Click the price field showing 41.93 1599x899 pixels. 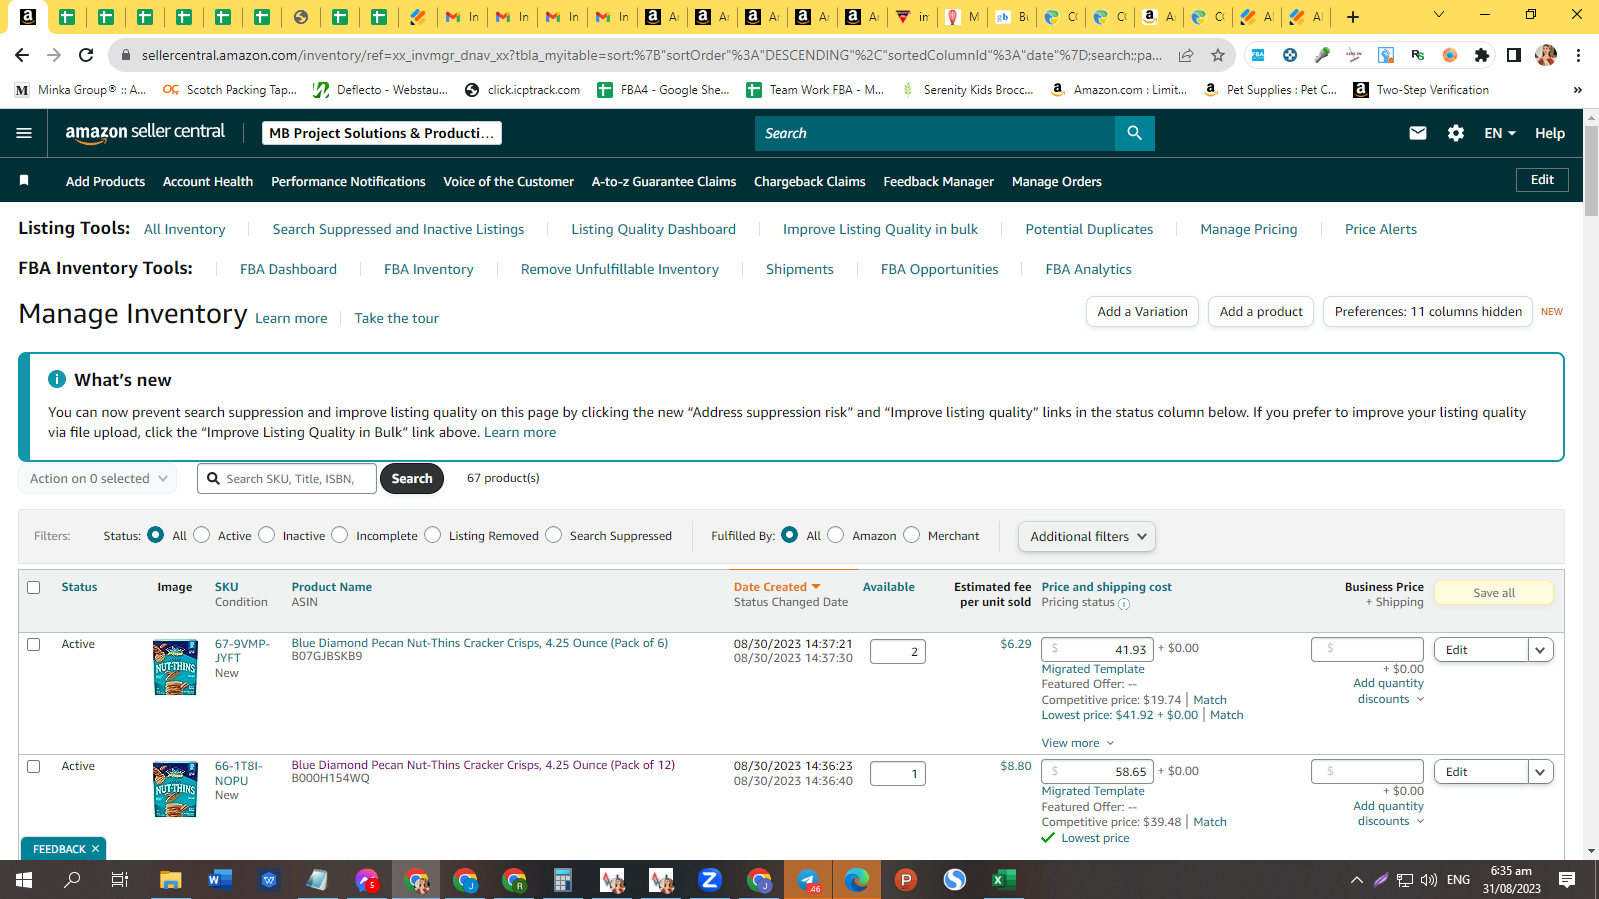coord(1097,649)
